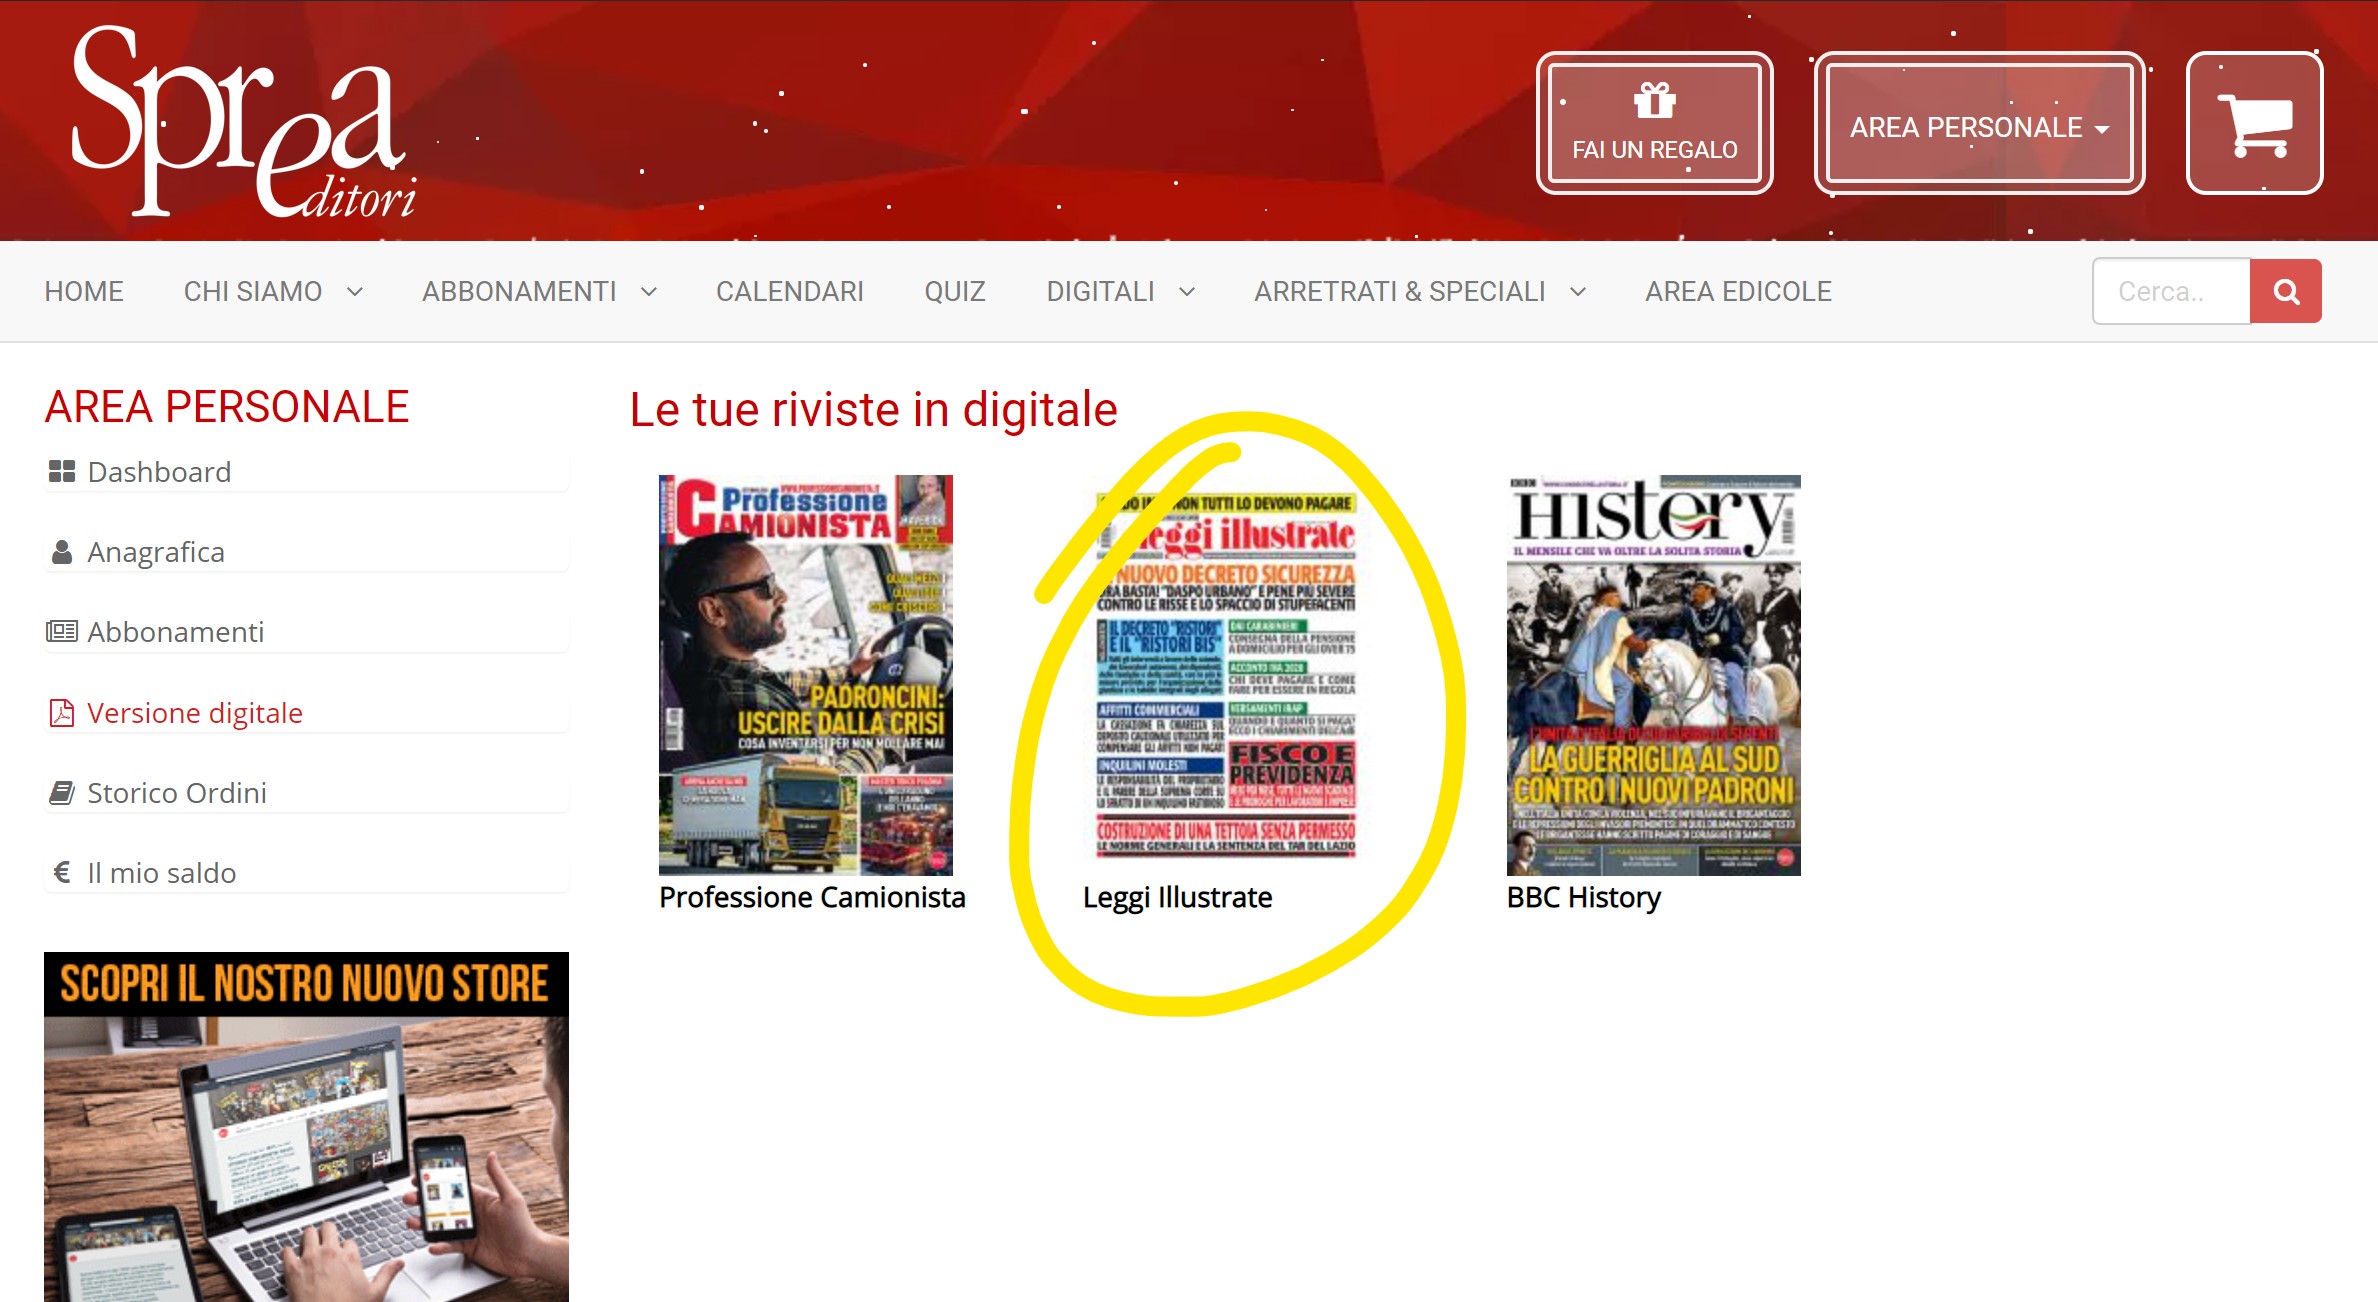Click the Abbonamenti top menu label
2378x1302 pixels.
coord(519,291)
